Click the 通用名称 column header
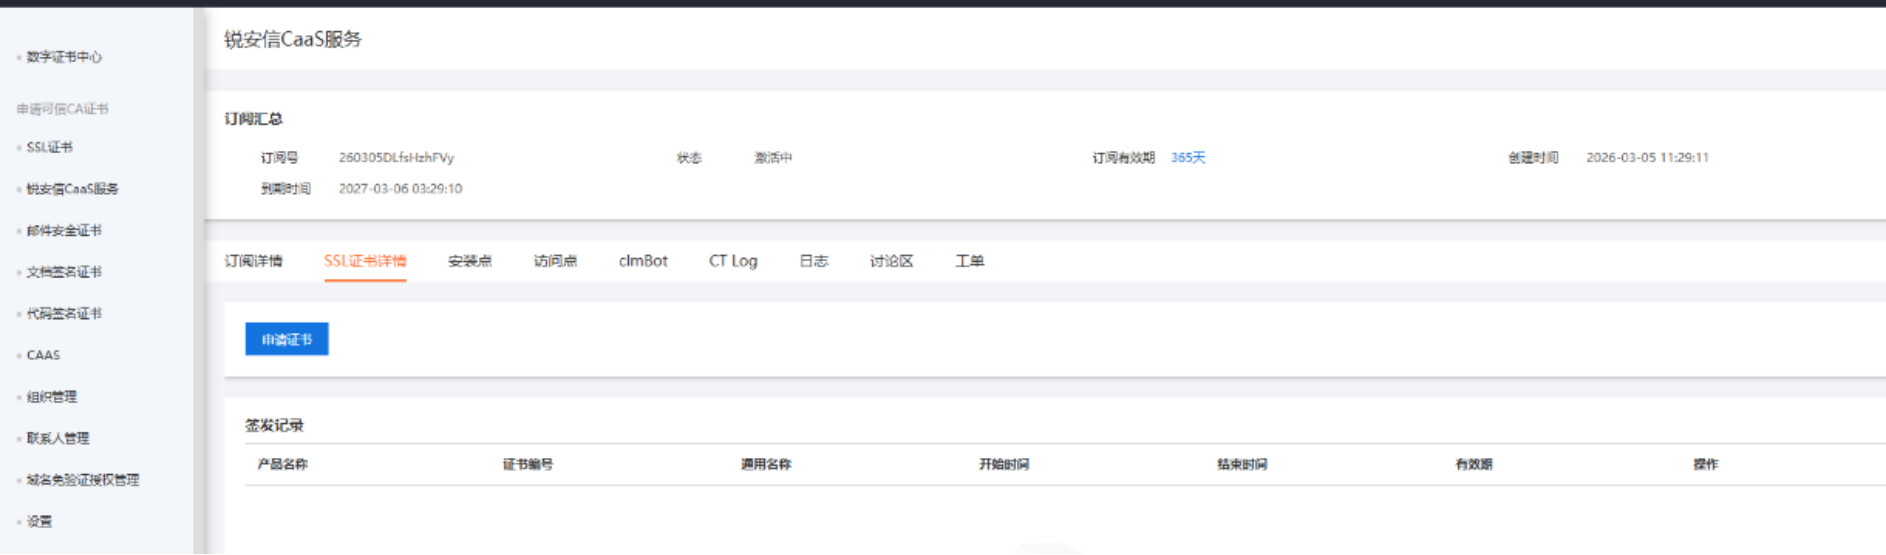The height and width of the screenshot is (555, 1886). (x=766, y=465)
